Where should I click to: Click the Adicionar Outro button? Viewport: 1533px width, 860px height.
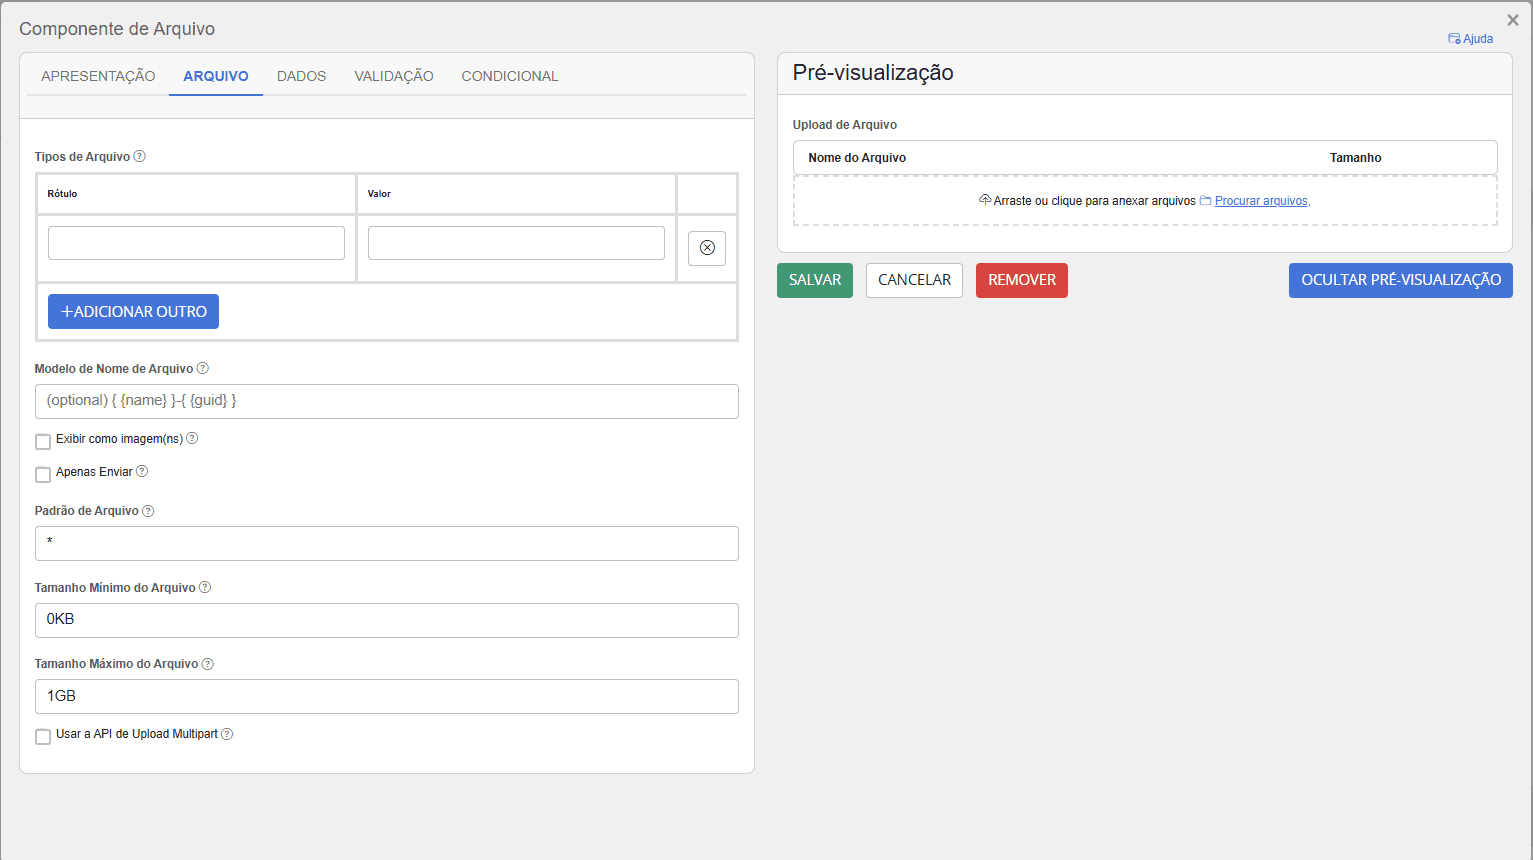coord(133,311)
